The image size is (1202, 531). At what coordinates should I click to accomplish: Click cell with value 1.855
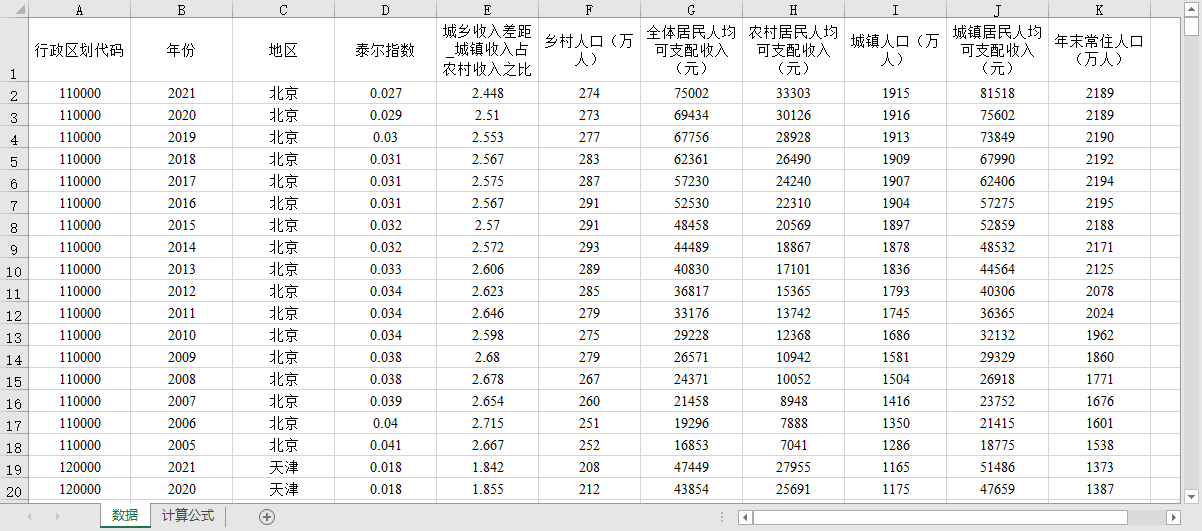point(487,490)
